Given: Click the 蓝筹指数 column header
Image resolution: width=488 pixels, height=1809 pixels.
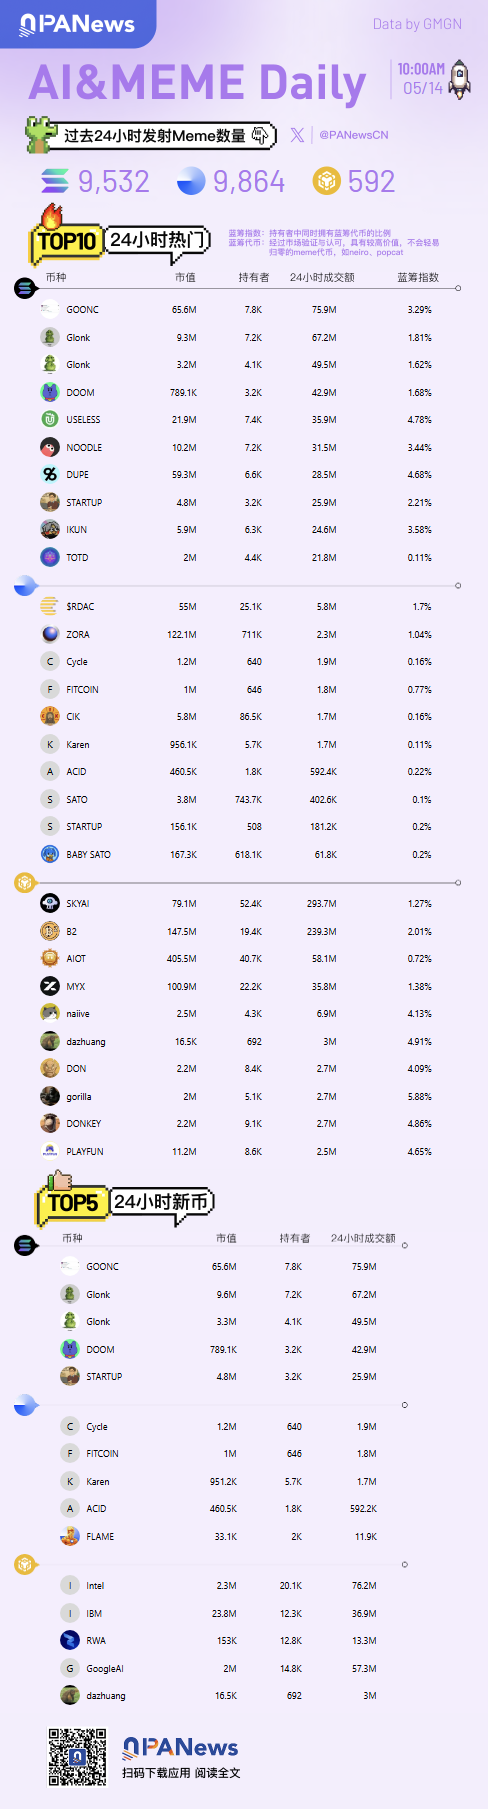Looking at the screenshot, I should pyautogui.click(x=418, y=277).
